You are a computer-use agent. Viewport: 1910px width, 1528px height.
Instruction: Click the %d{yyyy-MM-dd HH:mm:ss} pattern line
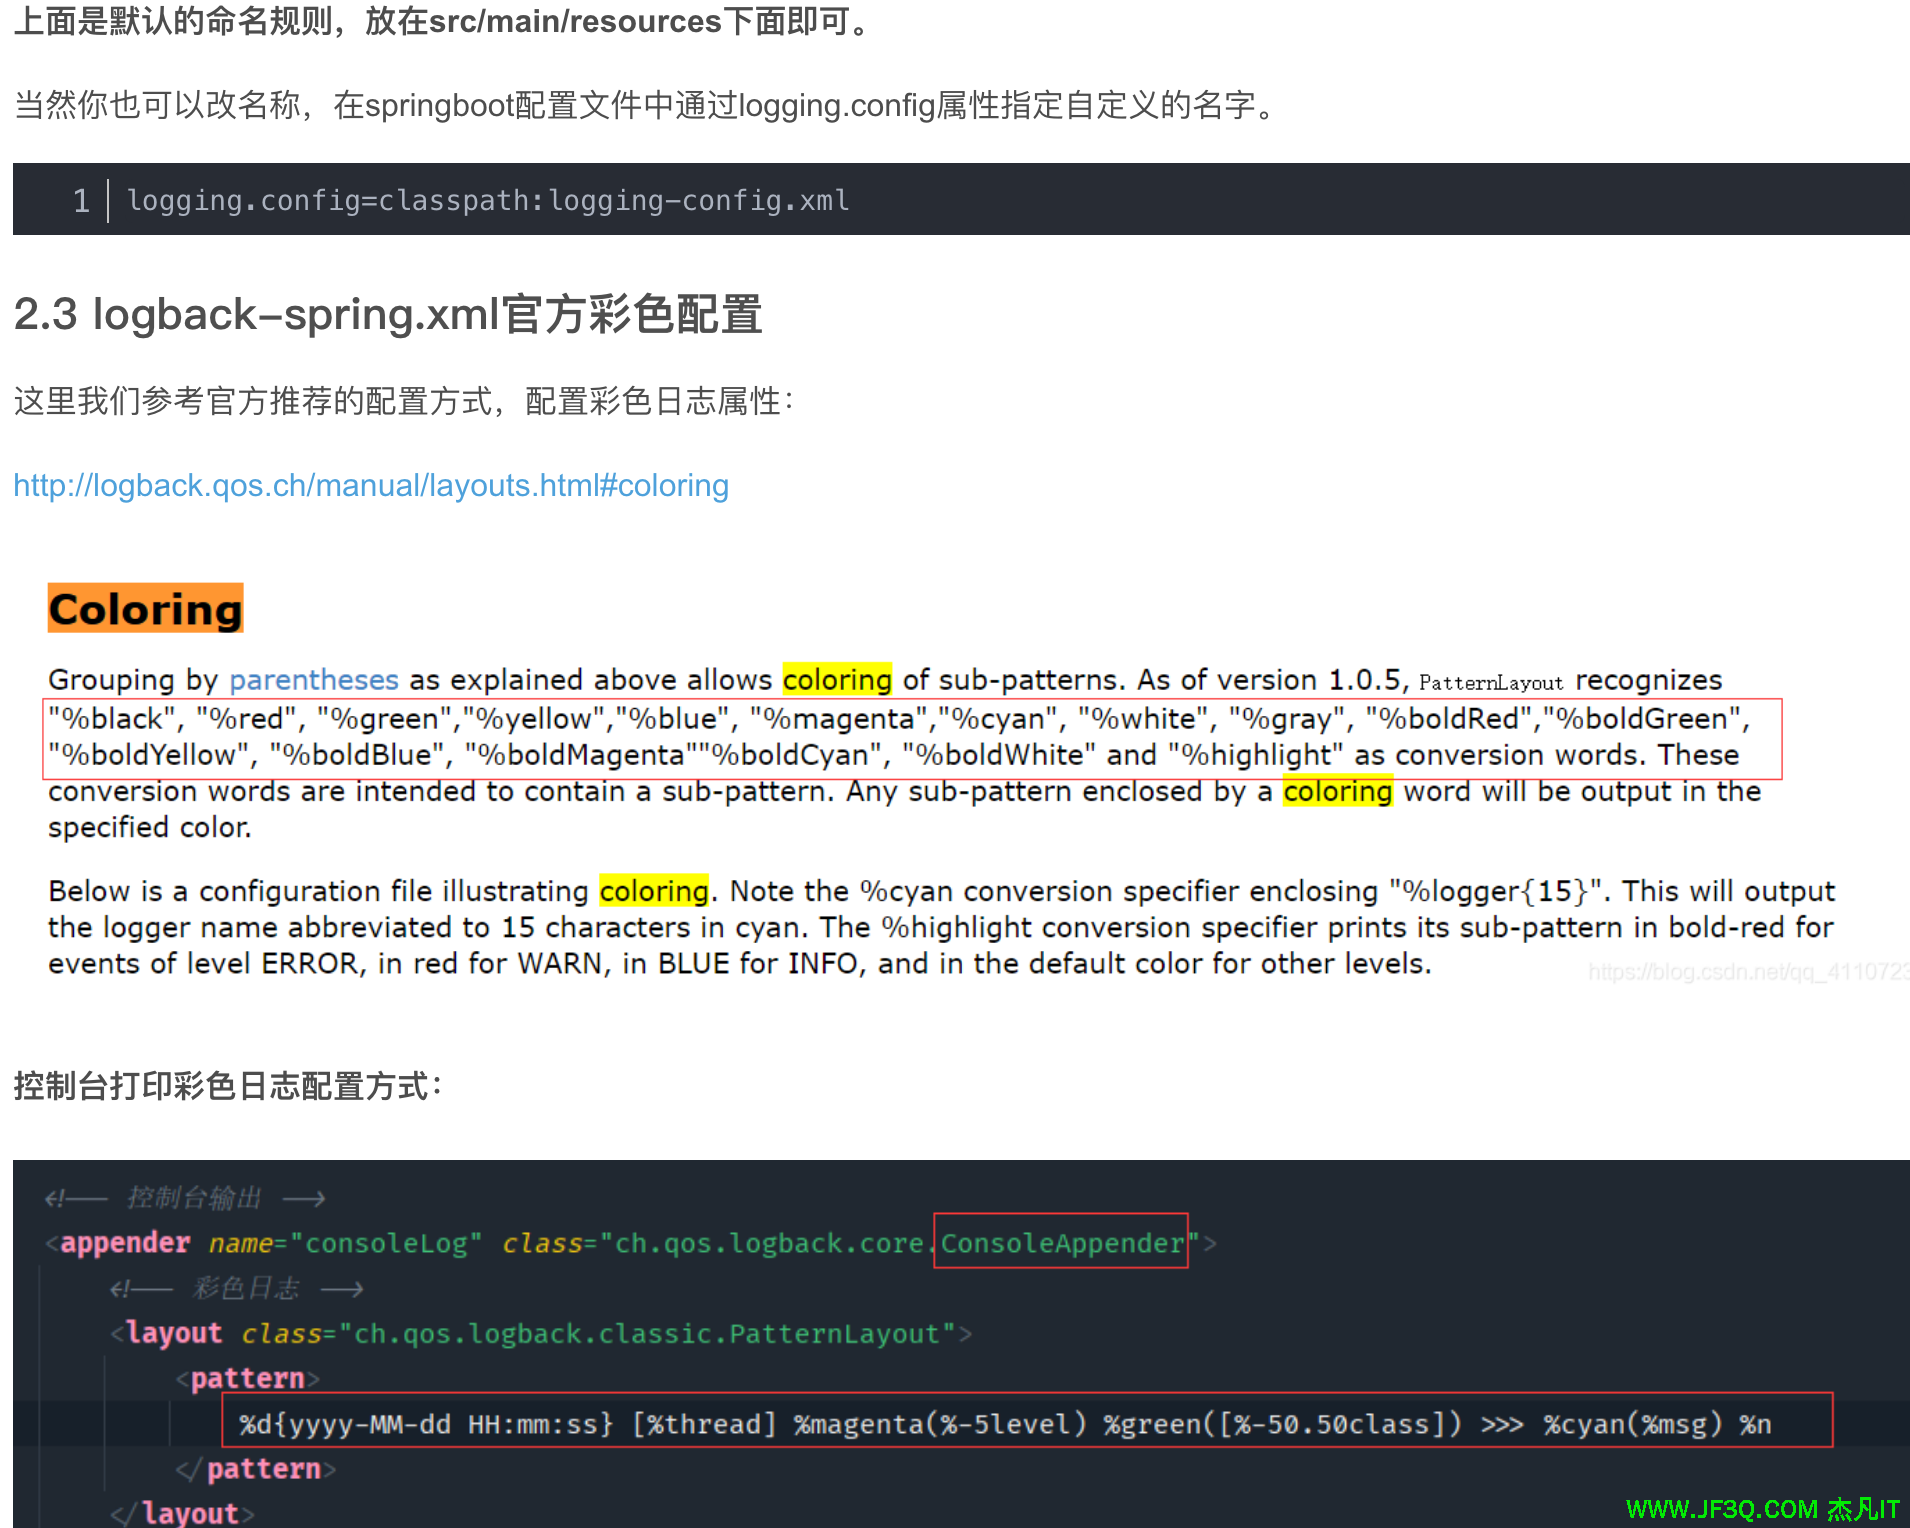tap(1004, 1424)
